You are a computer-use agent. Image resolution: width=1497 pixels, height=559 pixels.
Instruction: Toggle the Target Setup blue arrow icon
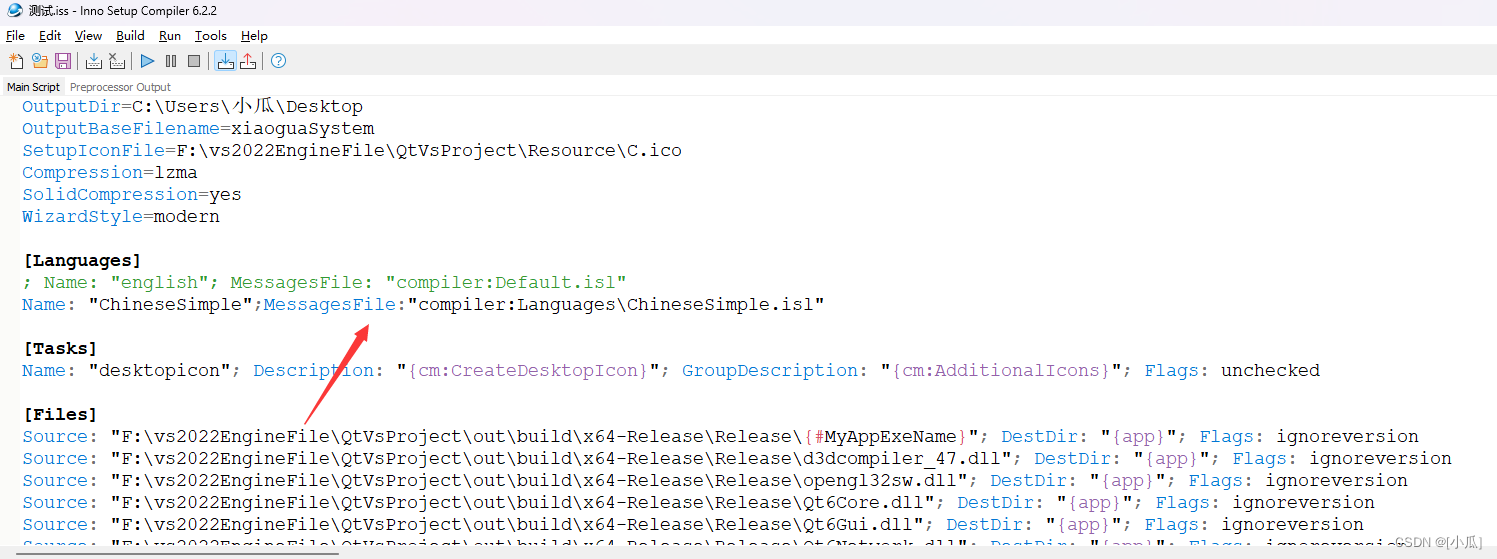point(226,61)
